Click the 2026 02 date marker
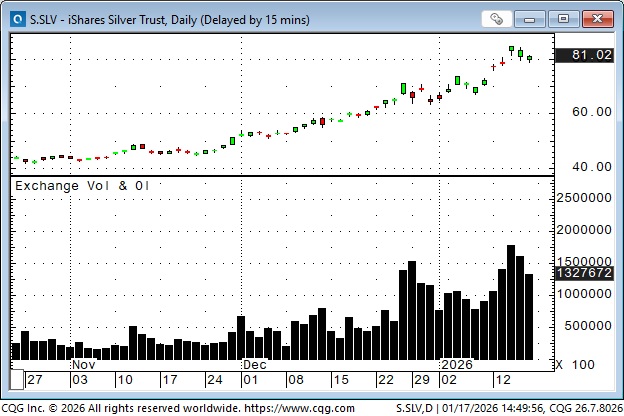Screen dimensions: 624x416 (x=452, y=380)
